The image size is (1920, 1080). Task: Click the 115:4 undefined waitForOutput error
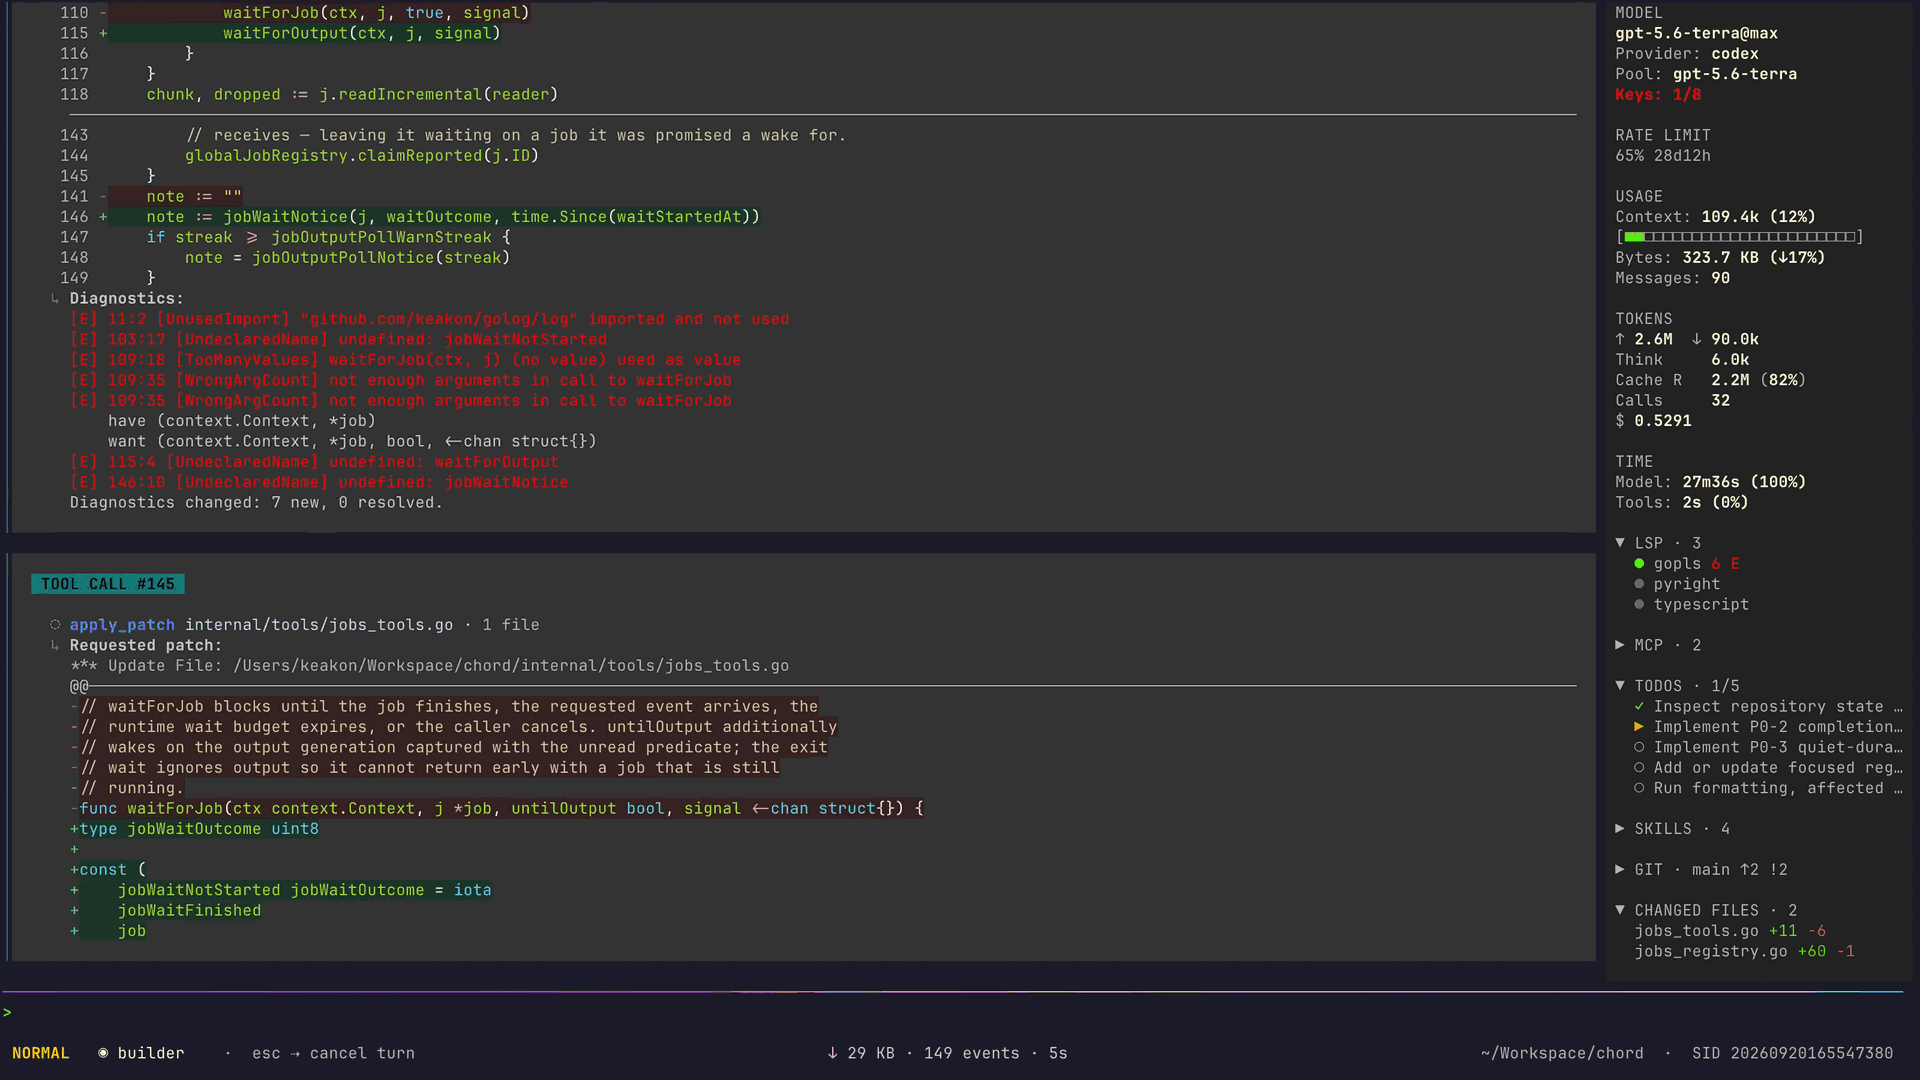pos(314,462)
